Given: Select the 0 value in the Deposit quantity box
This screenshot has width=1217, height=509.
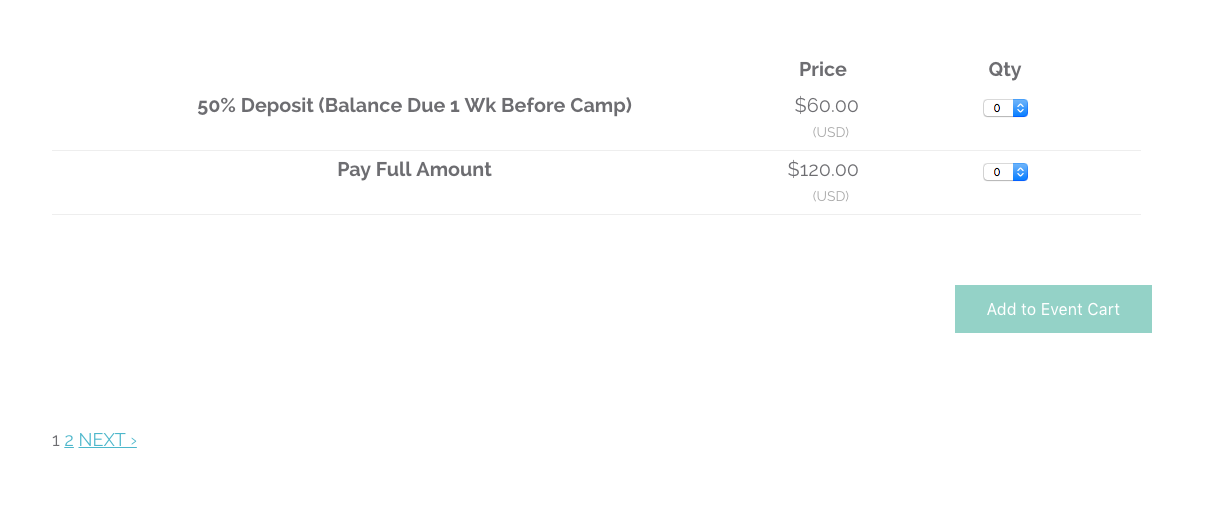Looking at the screenshot, I should click(997, 108).
